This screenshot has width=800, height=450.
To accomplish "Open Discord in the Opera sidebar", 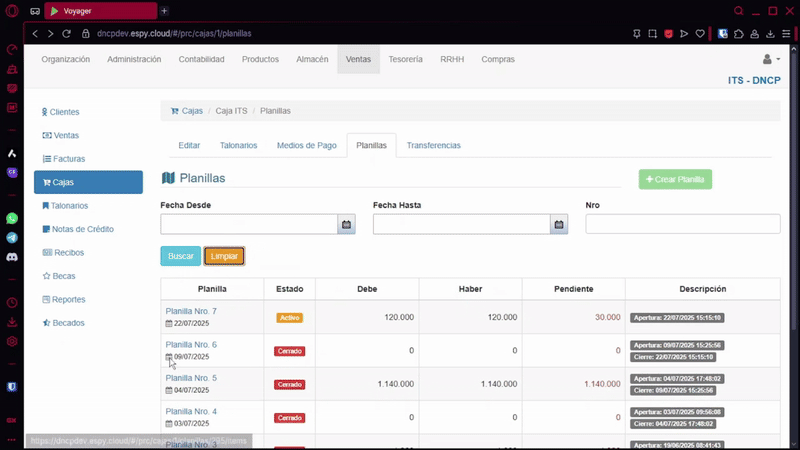I will pyautogui.click(x=12, y=257).
